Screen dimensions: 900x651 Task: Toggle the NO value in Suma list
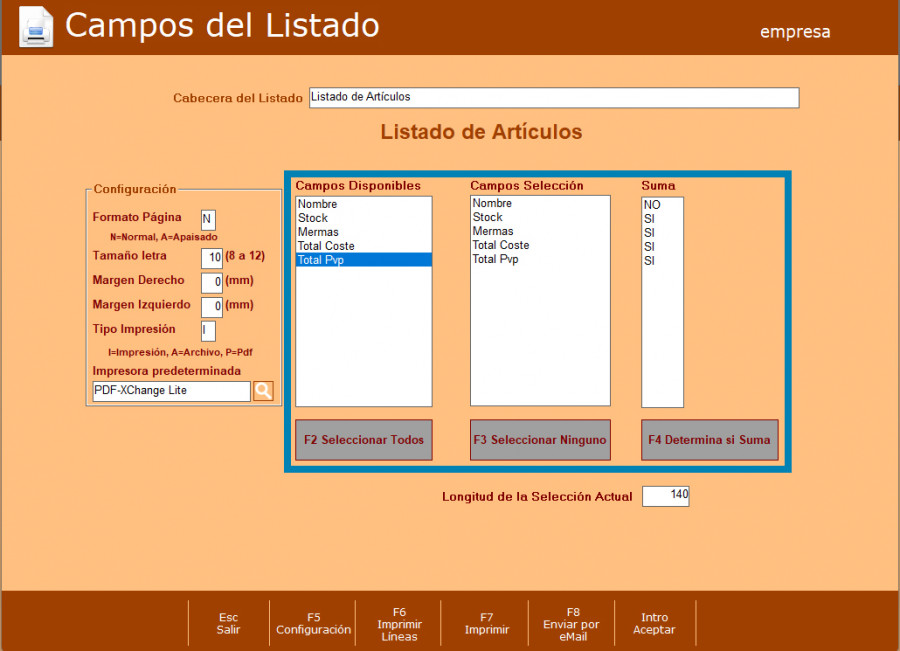(x=652, y=205)
